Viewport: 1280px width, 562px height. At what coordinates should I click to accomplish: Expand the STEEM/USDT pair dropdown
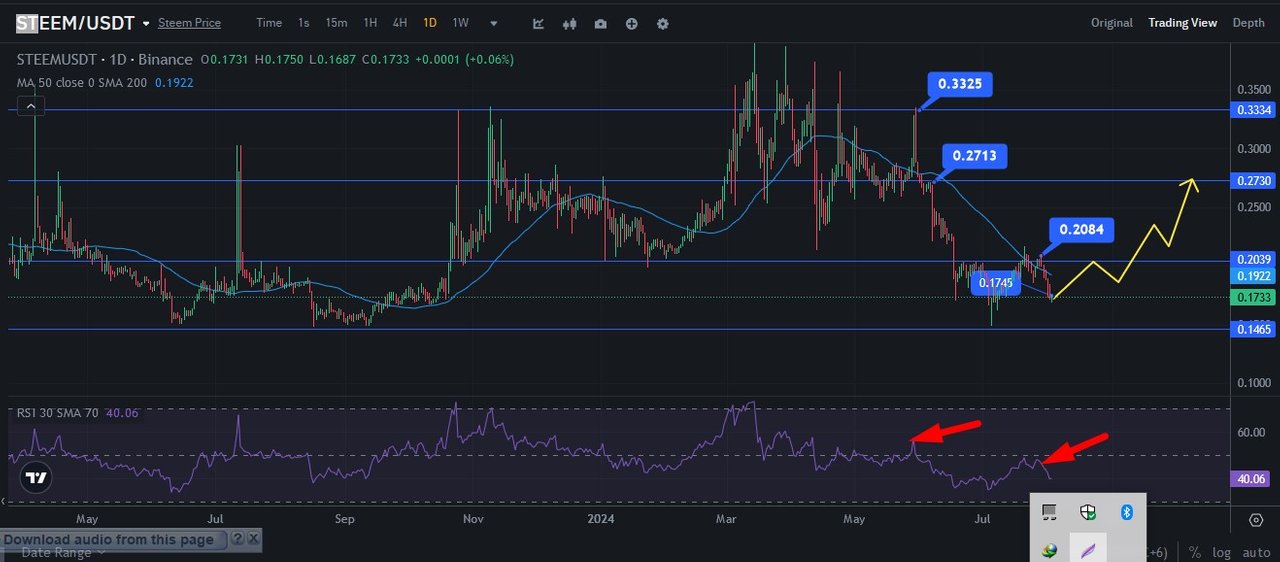tap(146, 23)
